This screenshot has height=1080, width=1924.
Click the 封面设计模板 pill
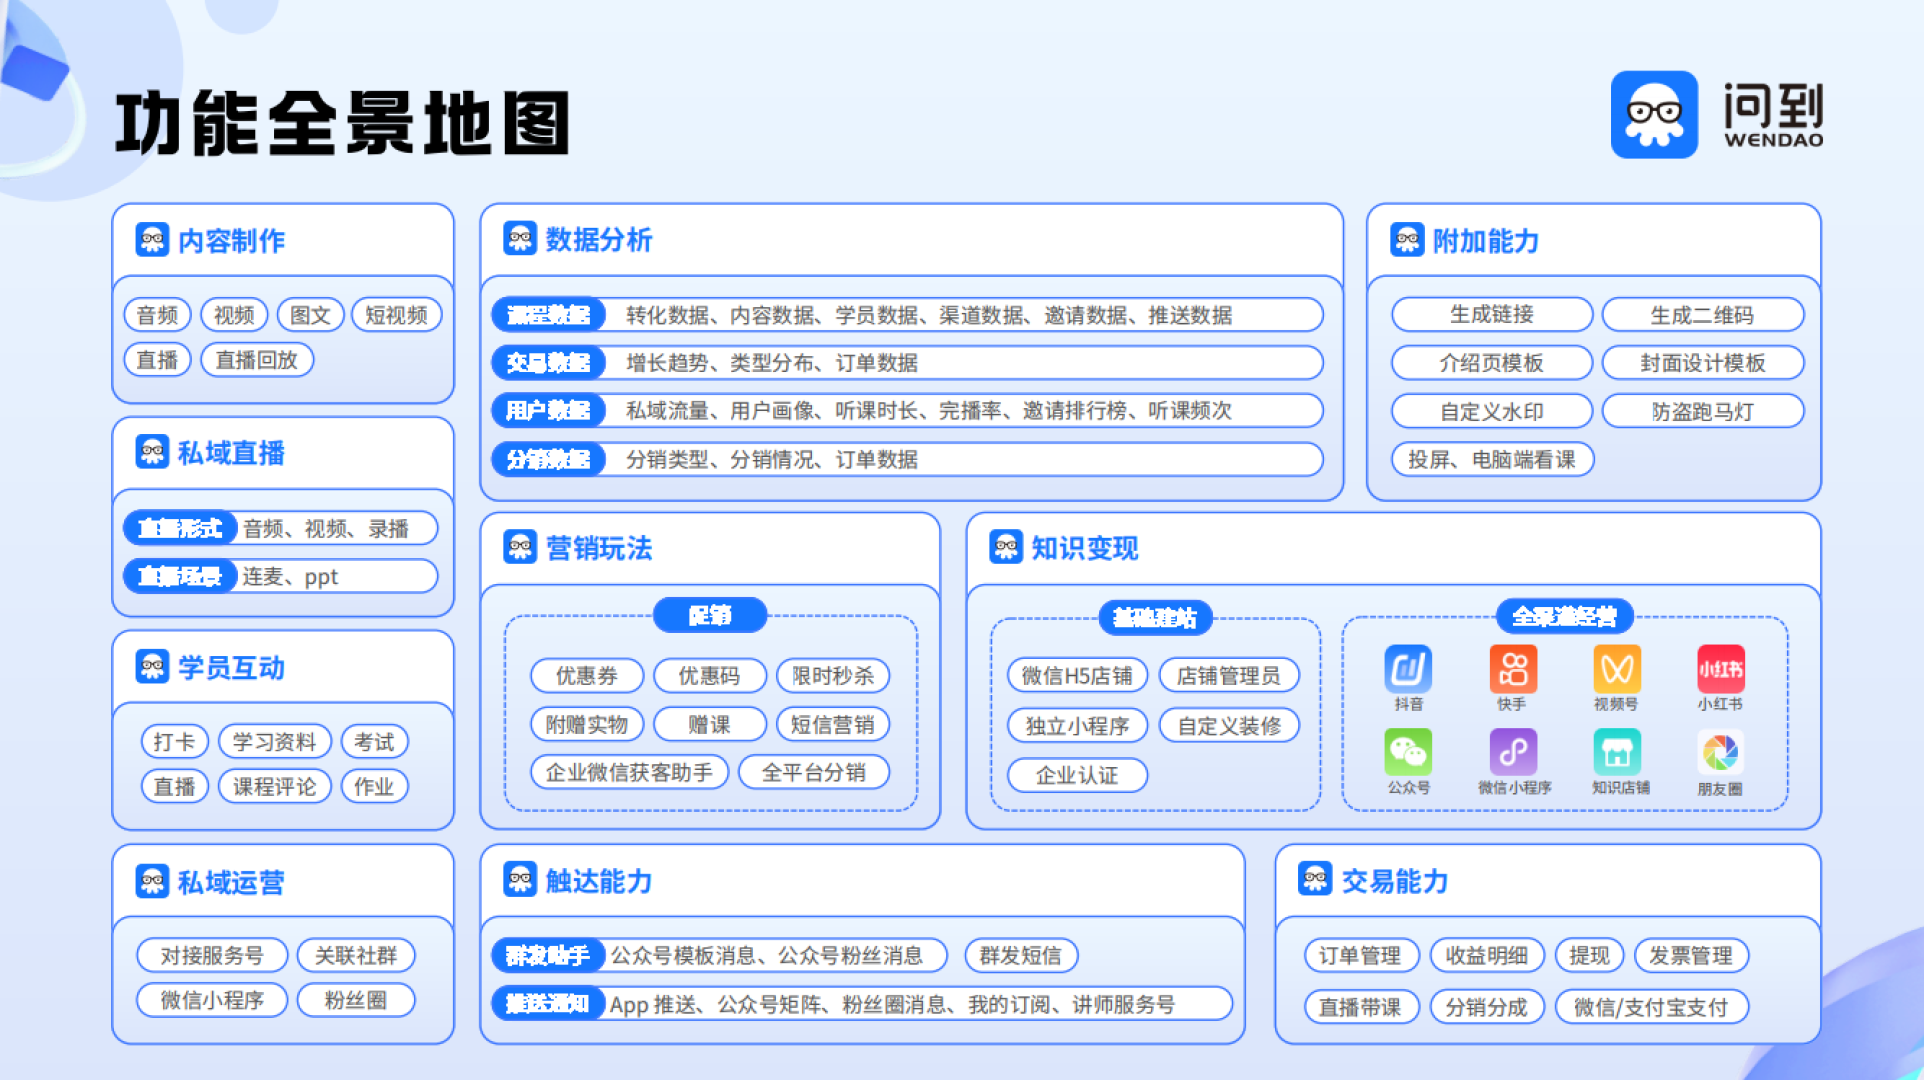1703,362
